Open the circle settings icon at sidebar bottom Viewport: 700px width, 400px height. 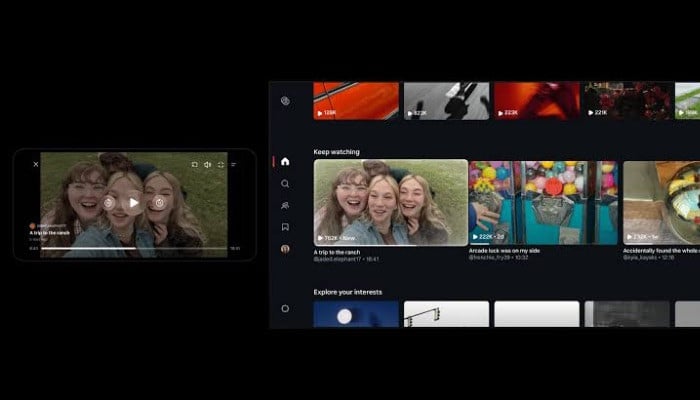coord(285,308)
